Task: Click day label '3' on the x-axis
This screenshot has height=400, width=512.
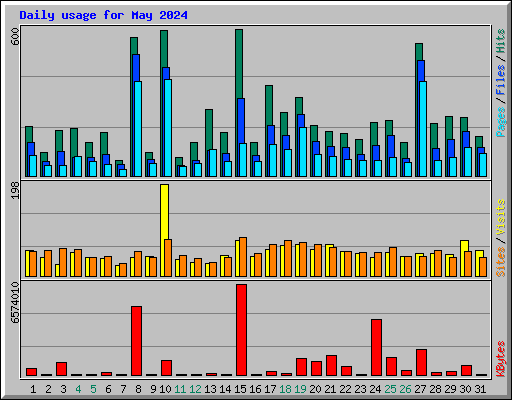Action: pos(63,389)
